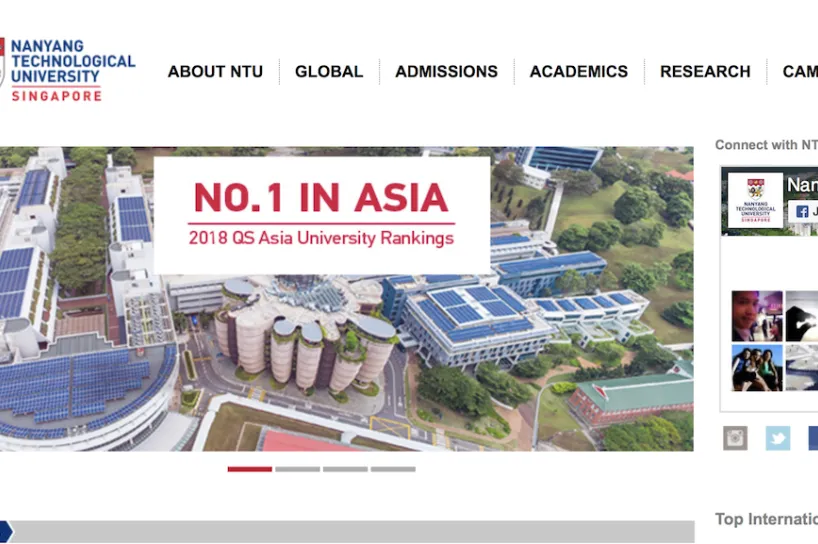Open the ADMISSIONS menu

(447, 71)
